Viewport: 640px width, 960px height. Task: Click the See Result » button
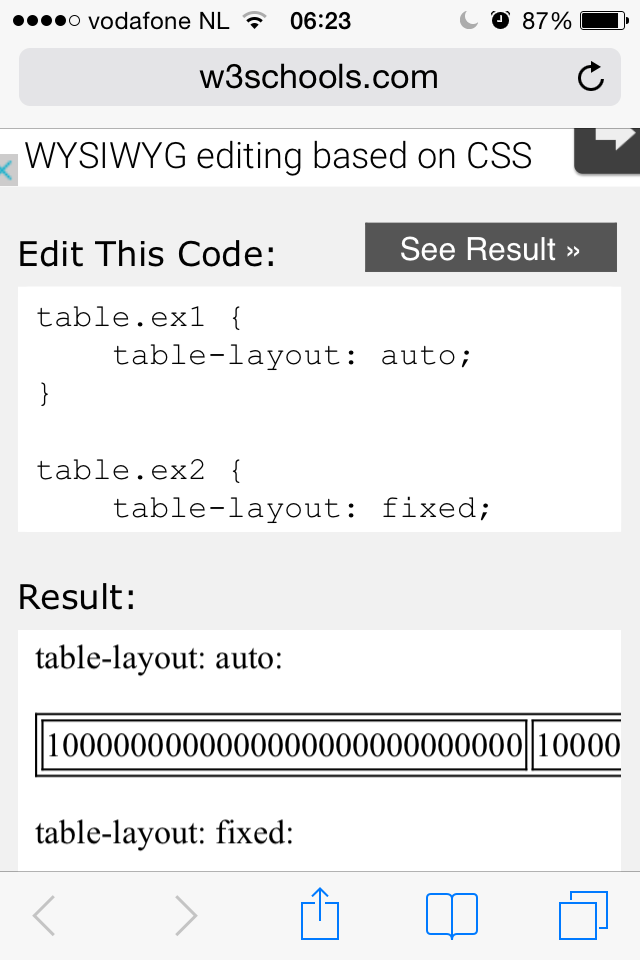click(491, 247)
